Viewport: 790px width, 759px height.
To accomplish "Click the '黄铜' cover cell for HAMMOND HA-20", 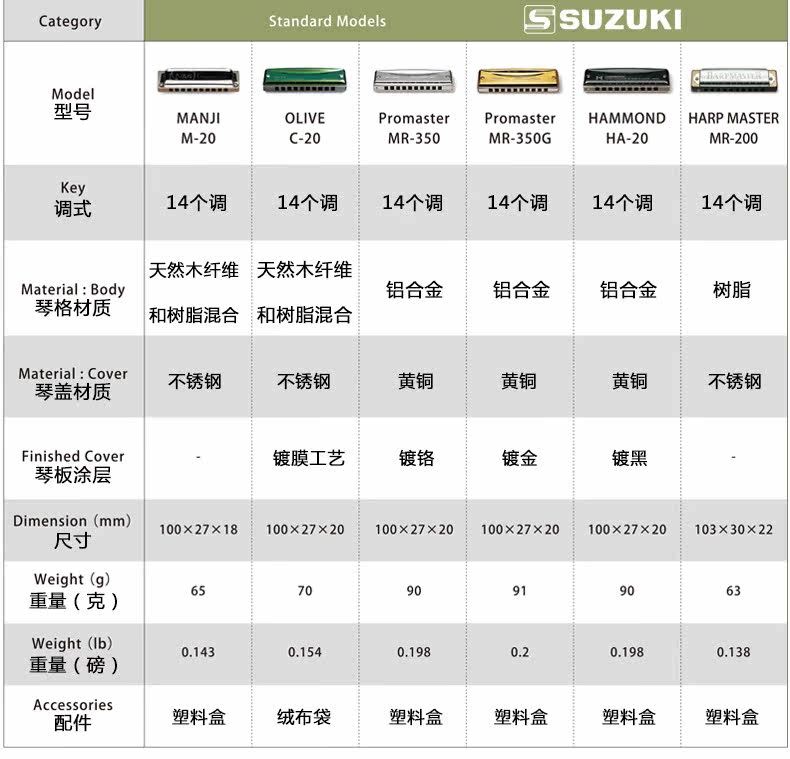I will 629,382.
